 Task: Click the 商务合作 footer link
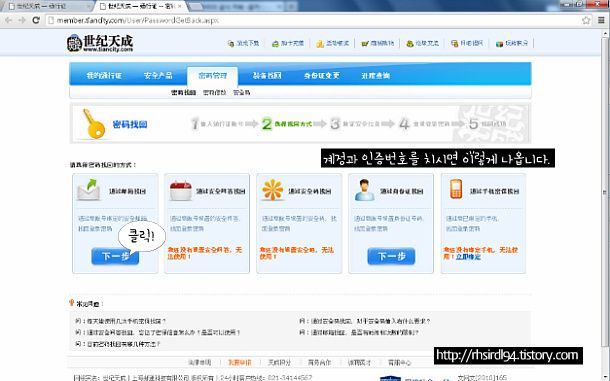click(x=319, y=362)
